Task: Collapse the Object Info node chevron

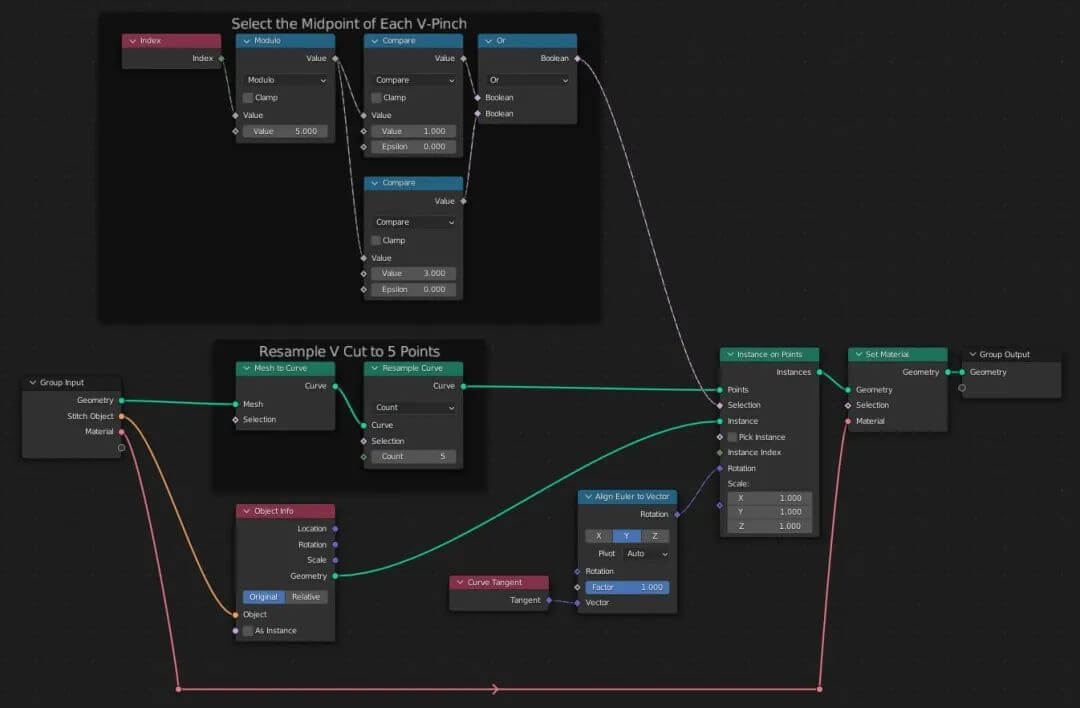Action: (x=247, y=511)
